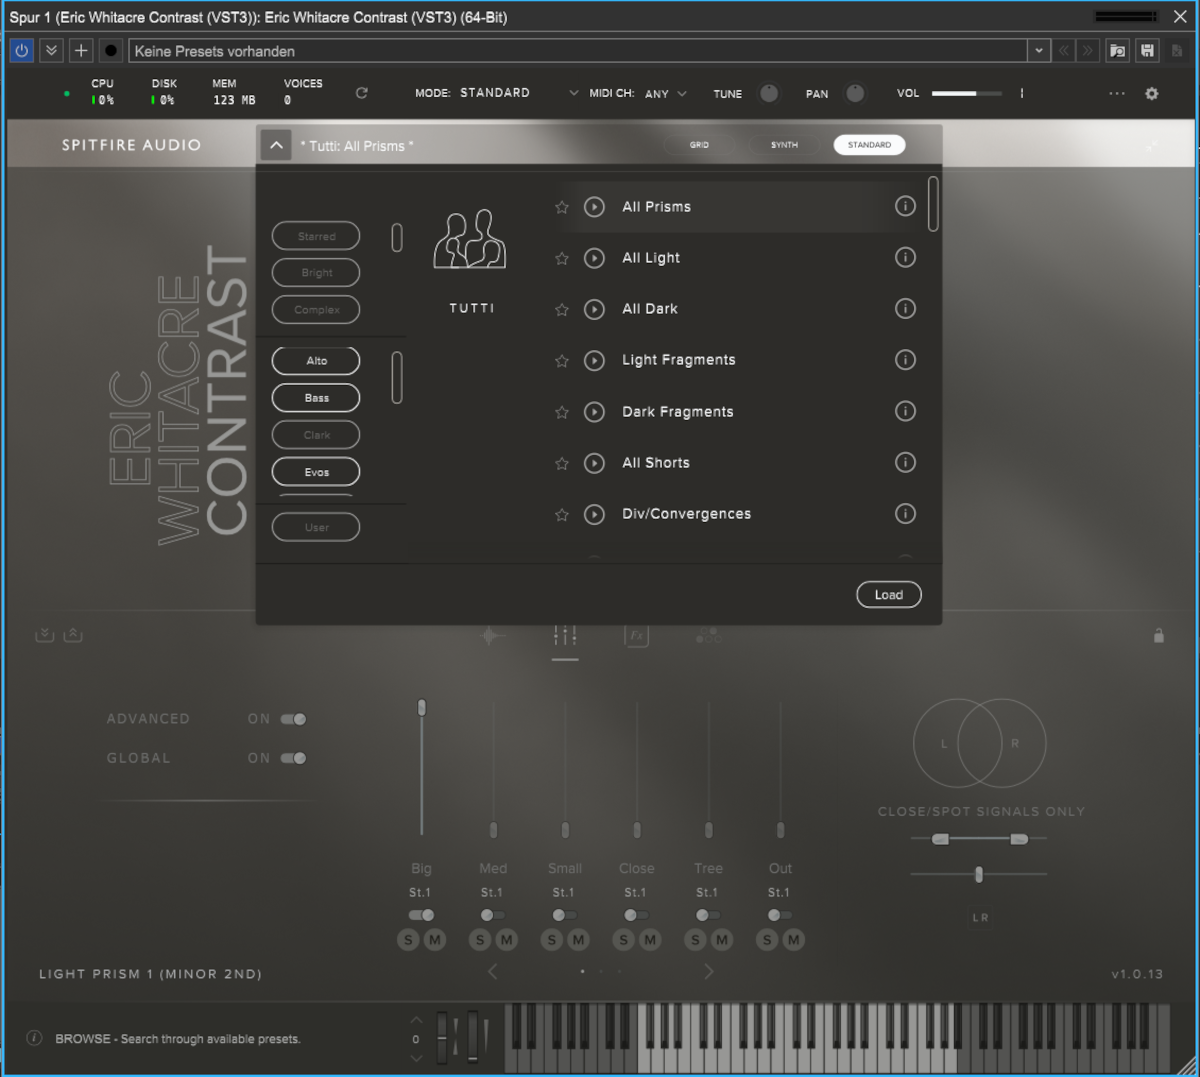Toggle the GLOBAL on switch
The height and width of the screenshot is (1077, 1200).
click(293, 758)
